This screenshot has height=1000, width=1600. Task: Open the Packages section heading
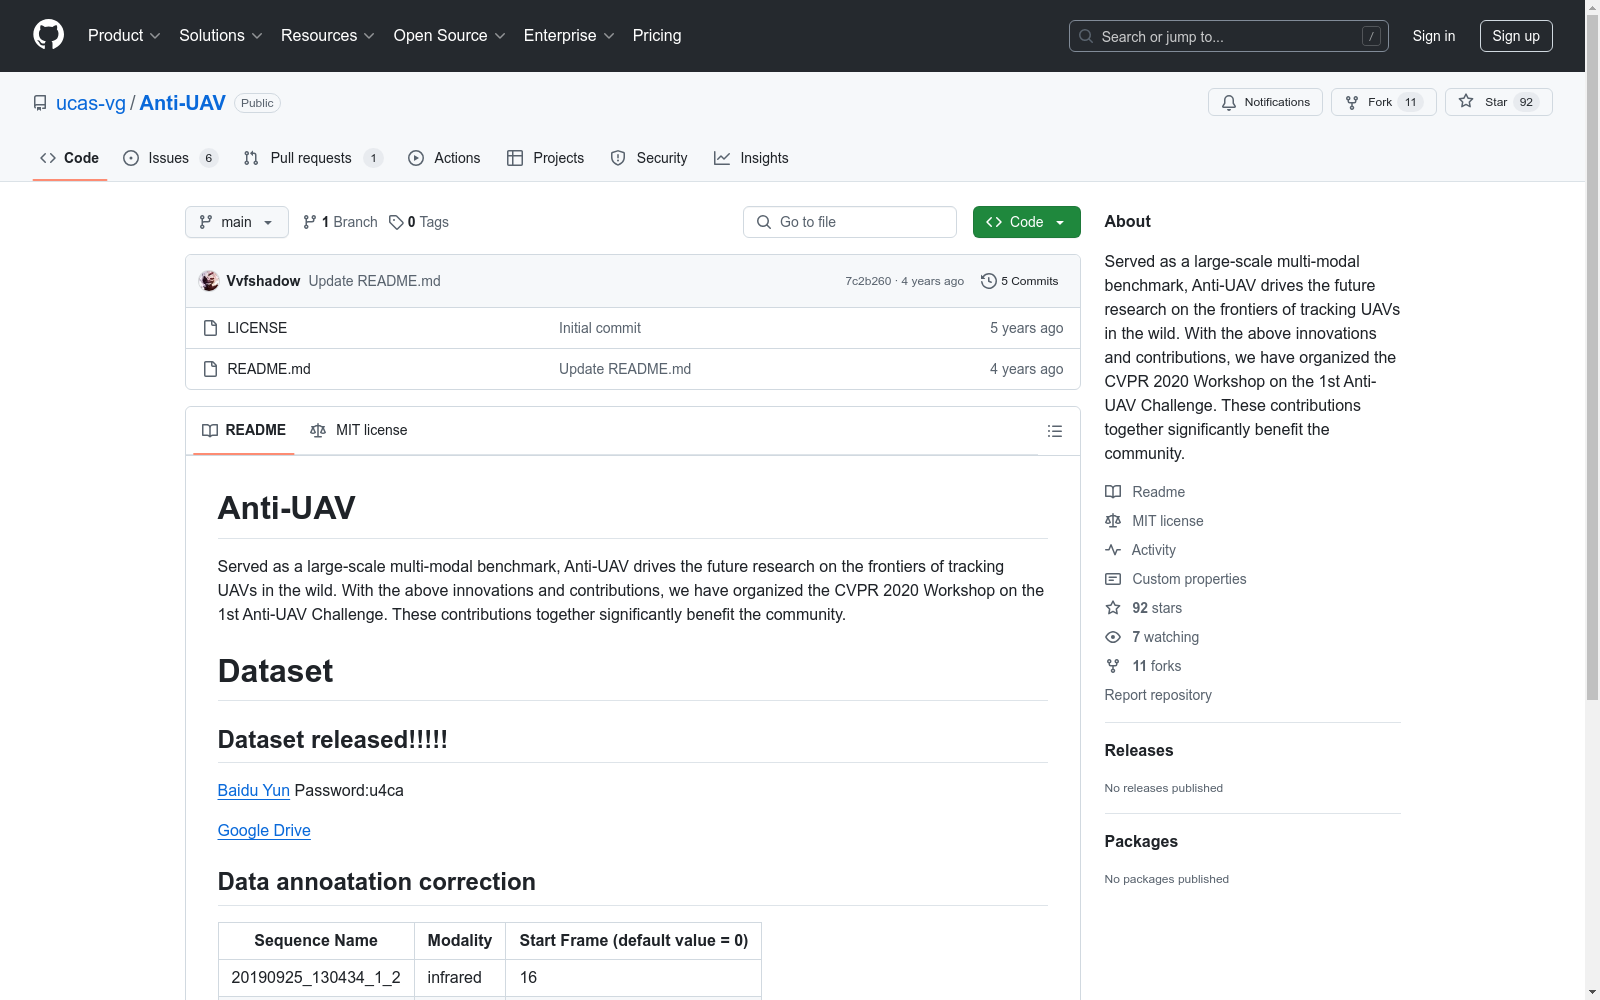tap(1141, 841)
